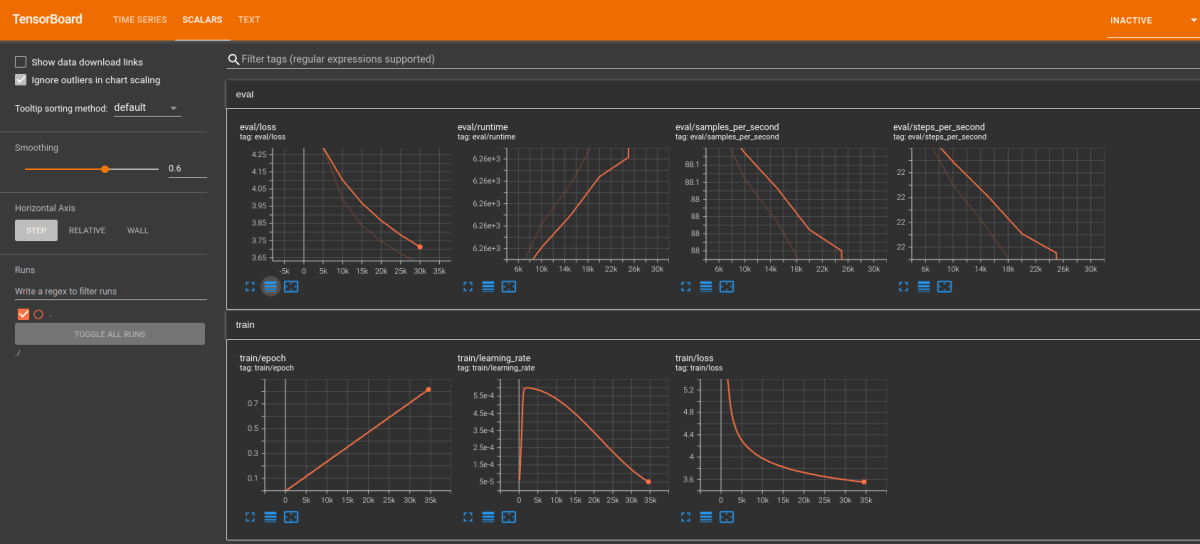Fit domain to data on eval/runtime

(x=509, y=287)
